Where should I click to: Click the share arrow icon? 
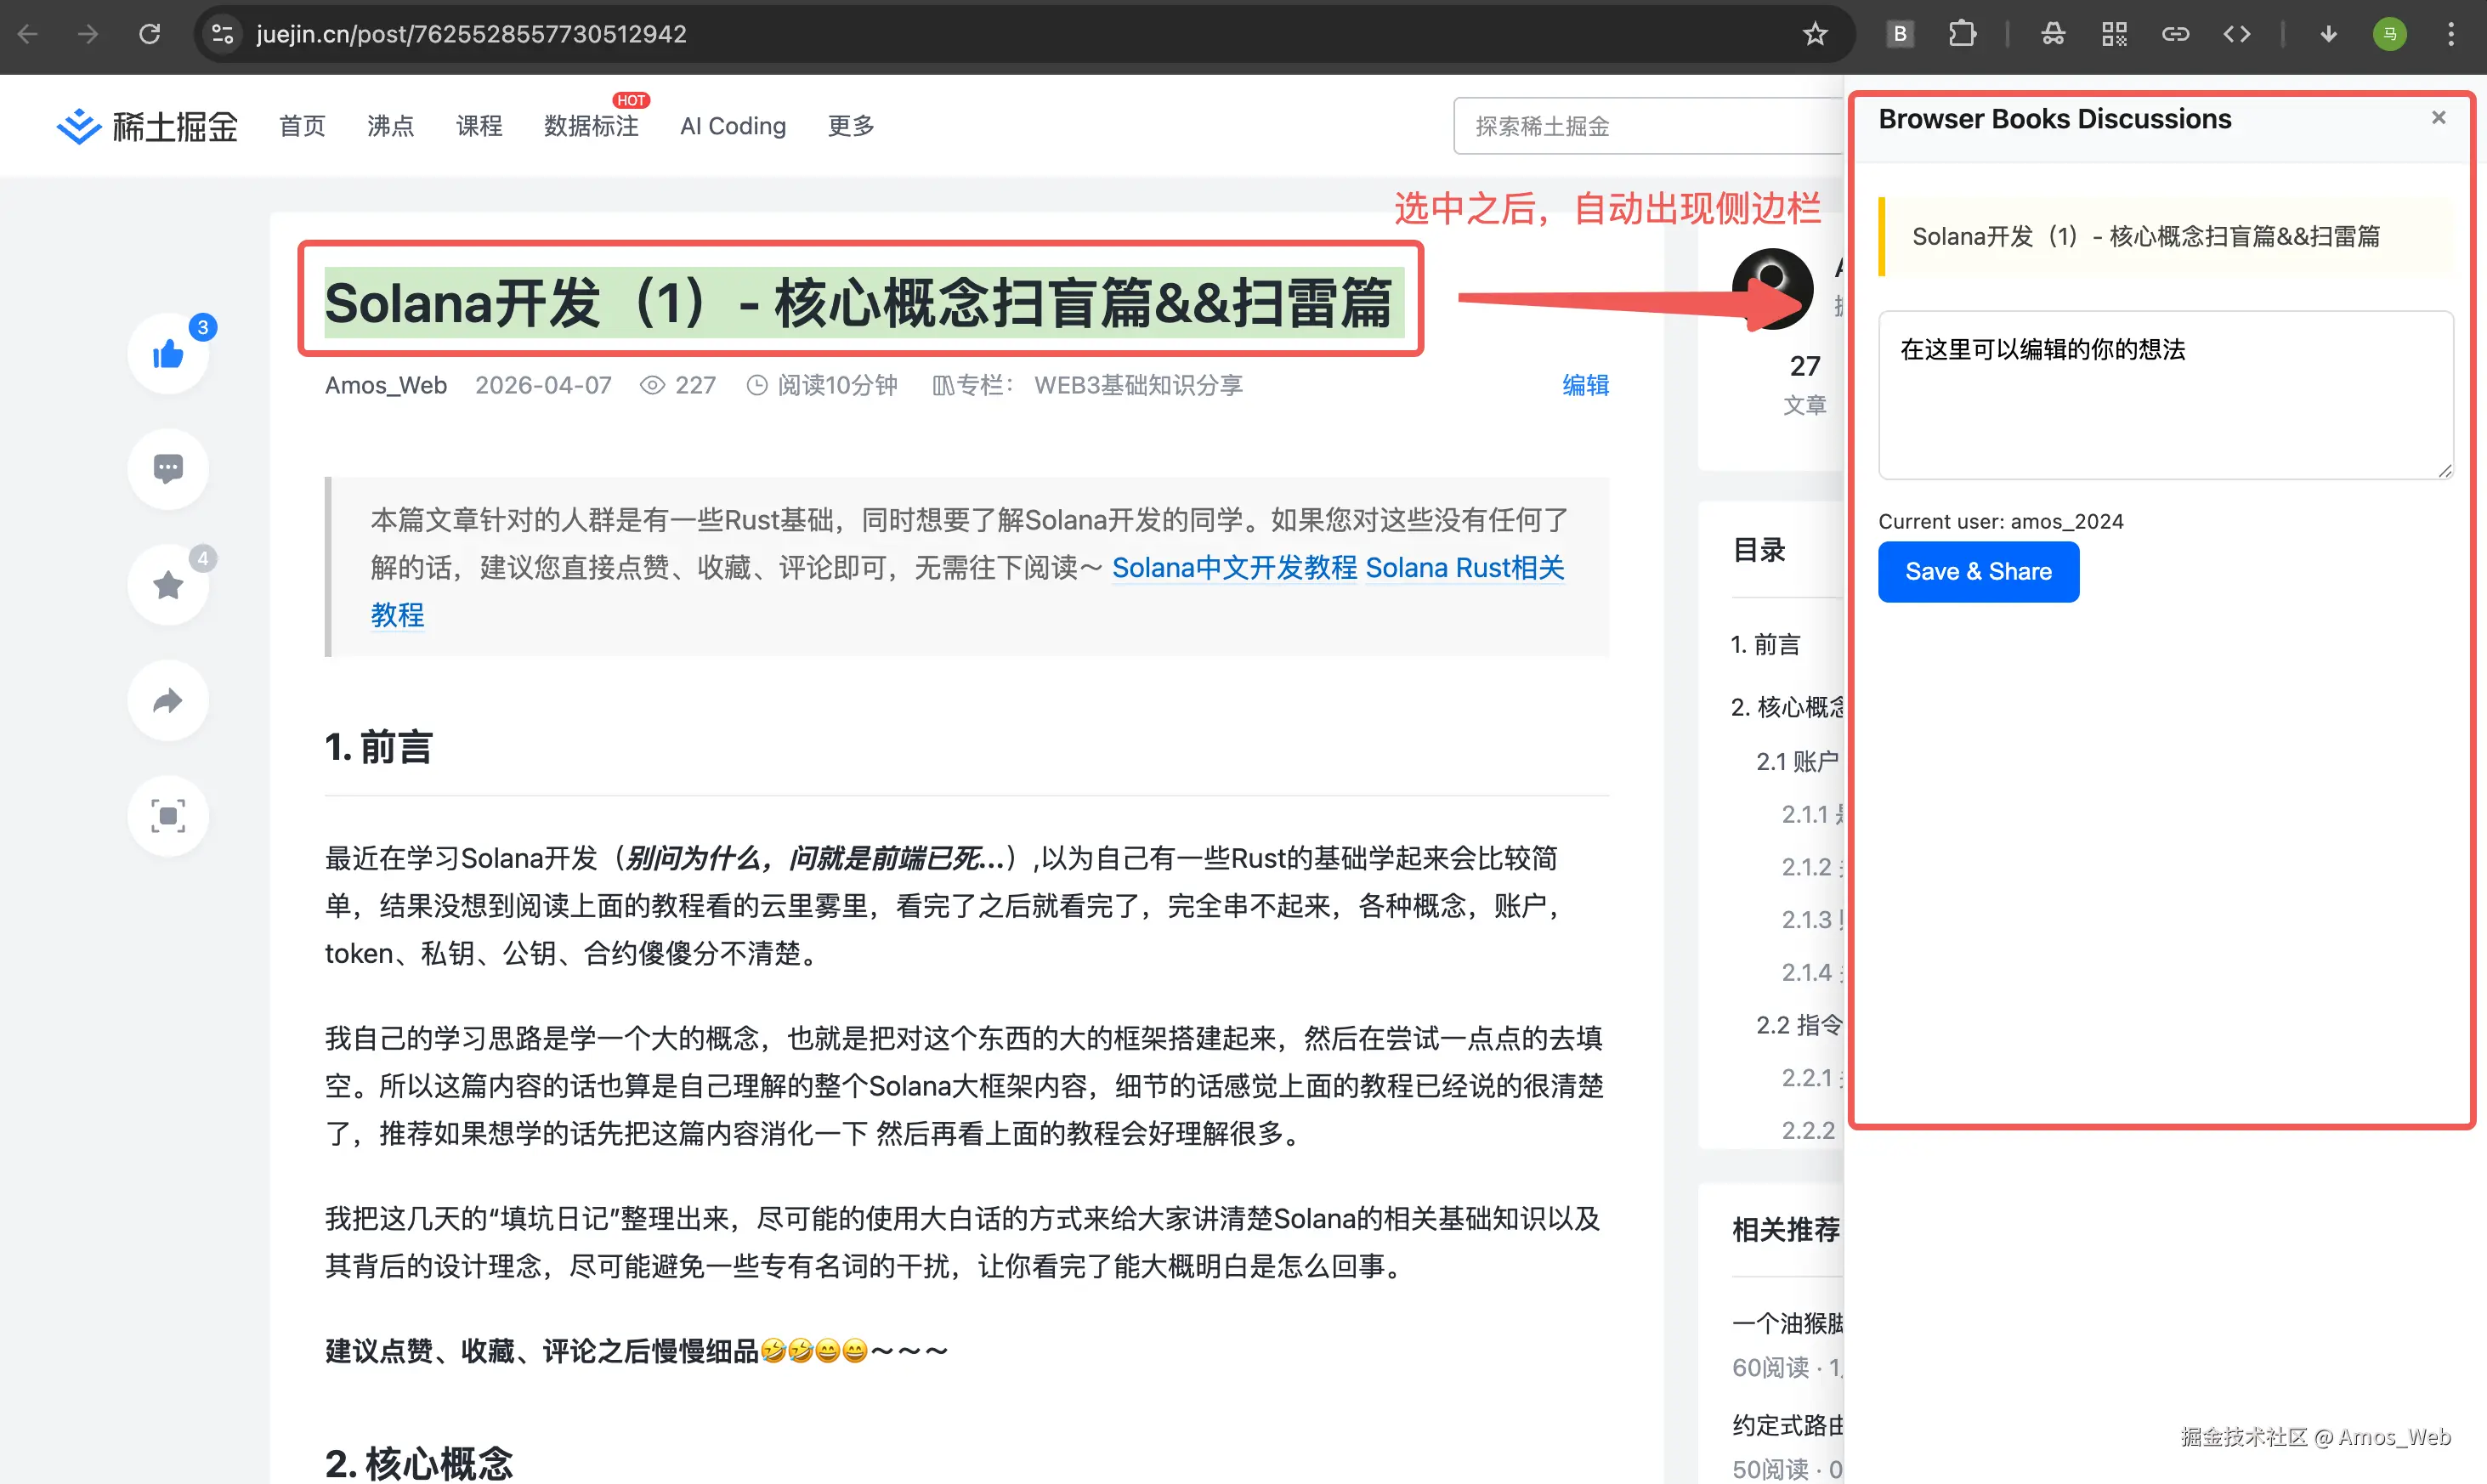click(x=168, y=700)
